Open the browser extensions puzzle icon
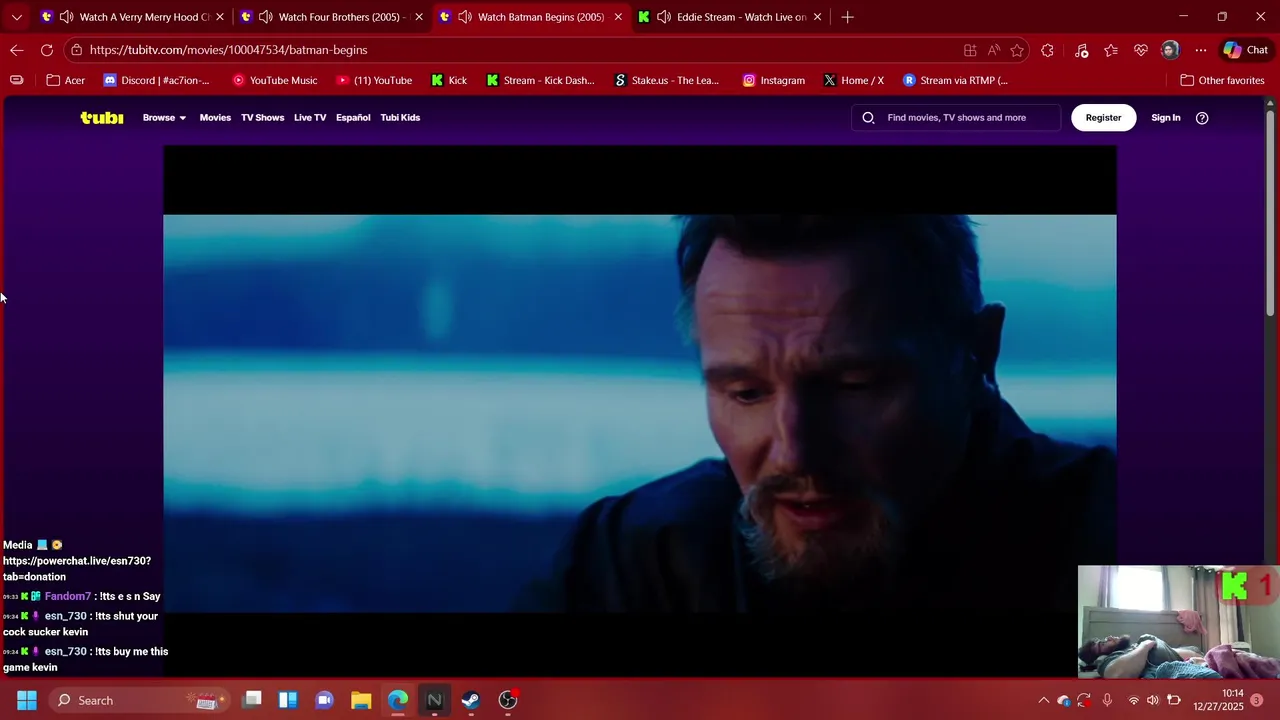The width and height of the screenshot is (1280, 720). (1047, 50)
